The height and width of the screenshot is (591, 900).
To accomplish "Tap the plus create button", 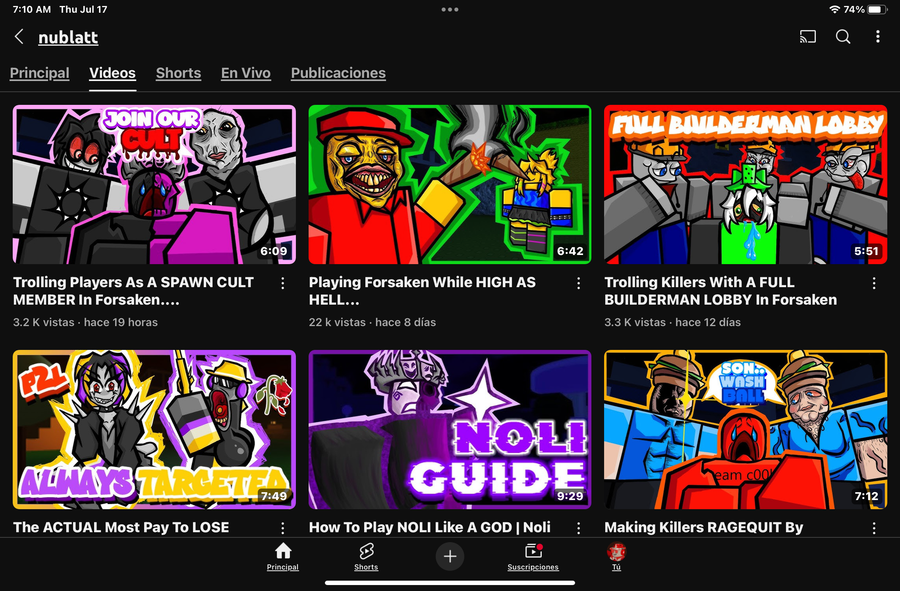I will pos(450,556).
